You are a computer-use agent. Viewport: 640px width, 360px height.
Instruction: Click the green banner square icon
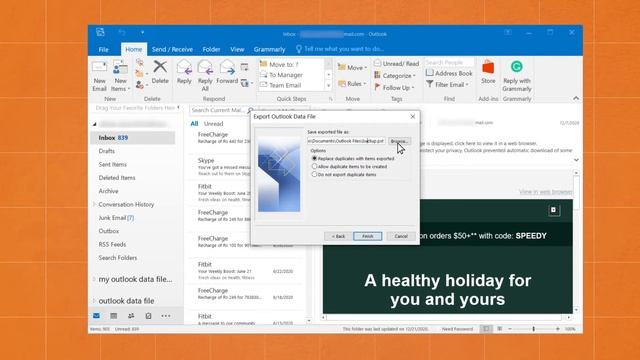click(x=554, y=210)
